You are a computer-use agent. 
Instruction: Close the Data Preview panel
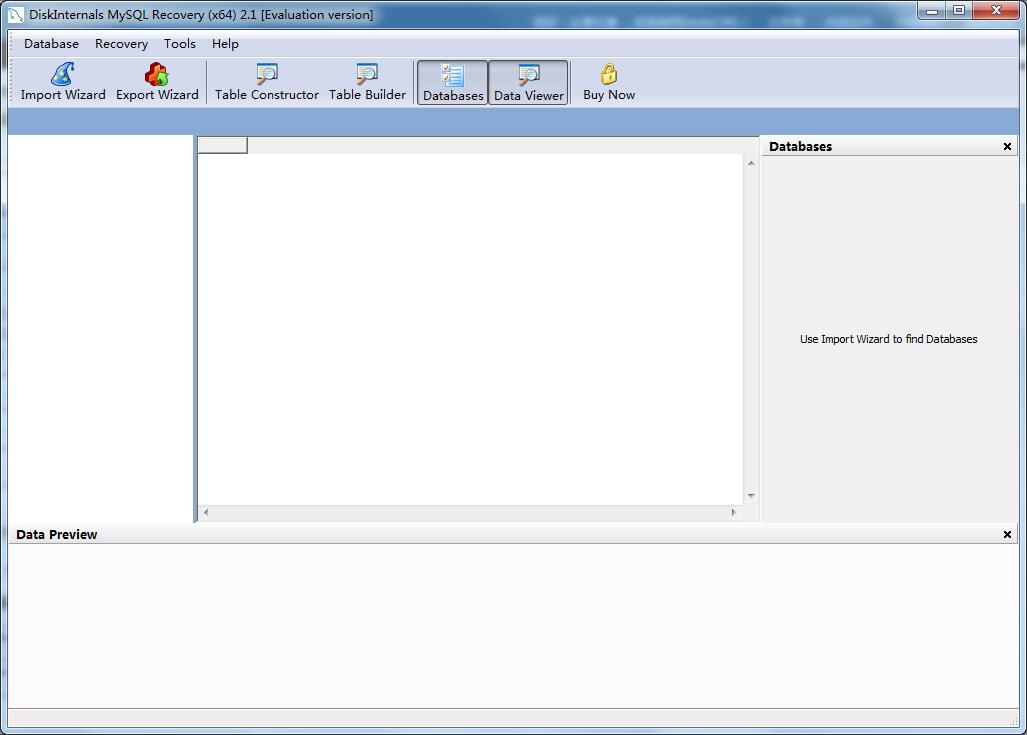1007,535
